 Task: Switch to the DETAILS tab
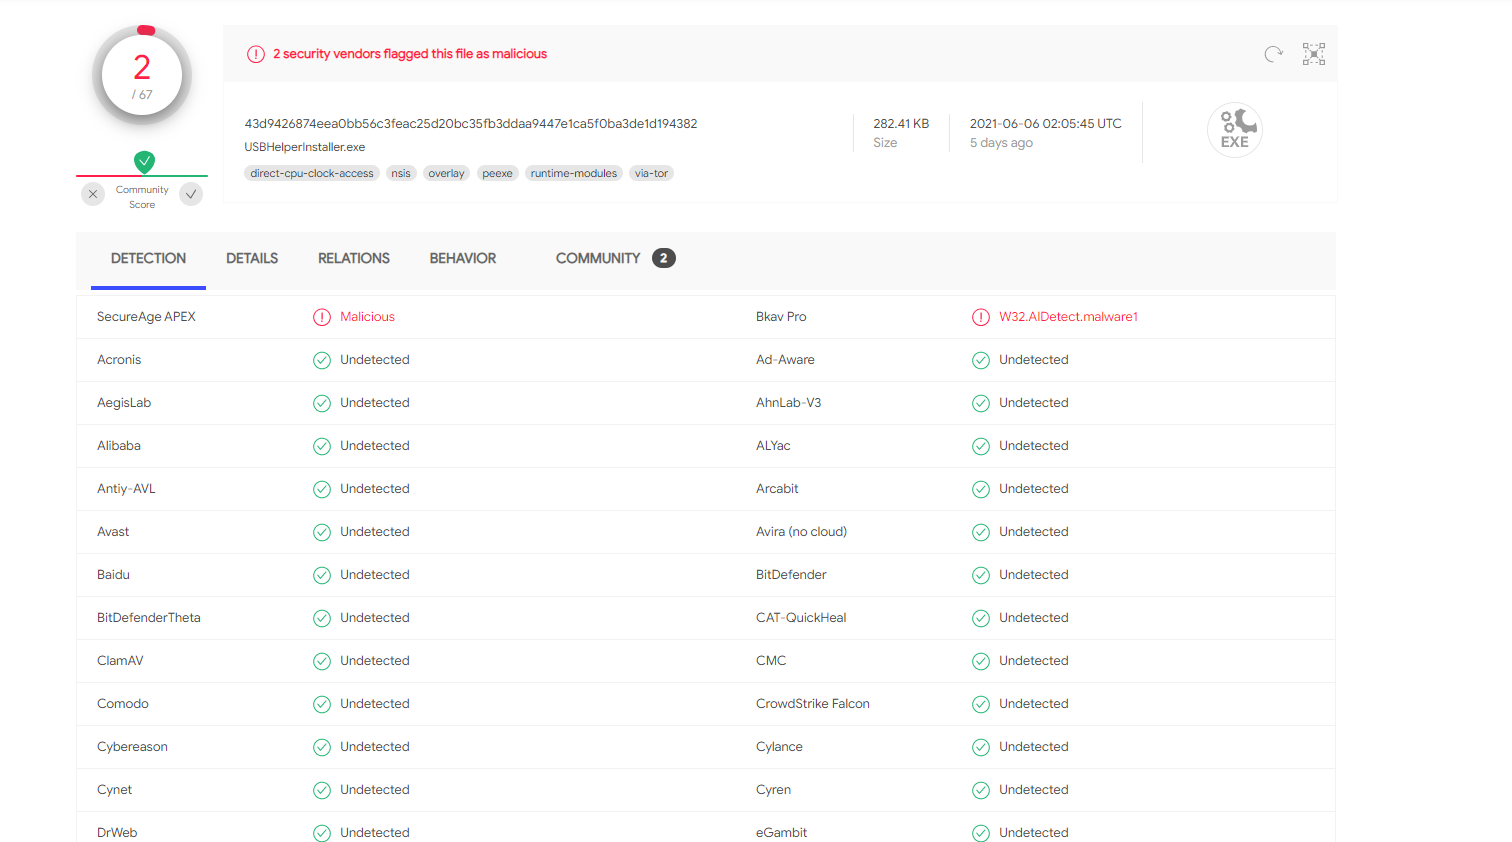251,258
